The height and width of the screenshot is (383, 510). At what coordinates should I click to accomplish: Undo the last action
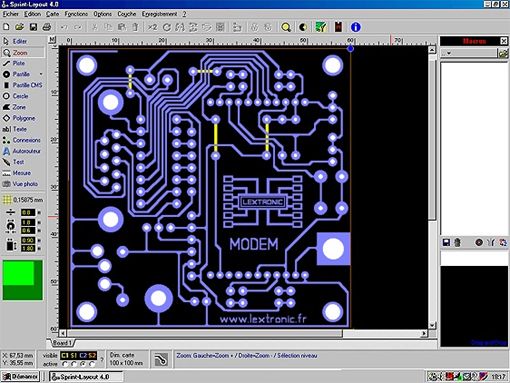click(64, 27)
